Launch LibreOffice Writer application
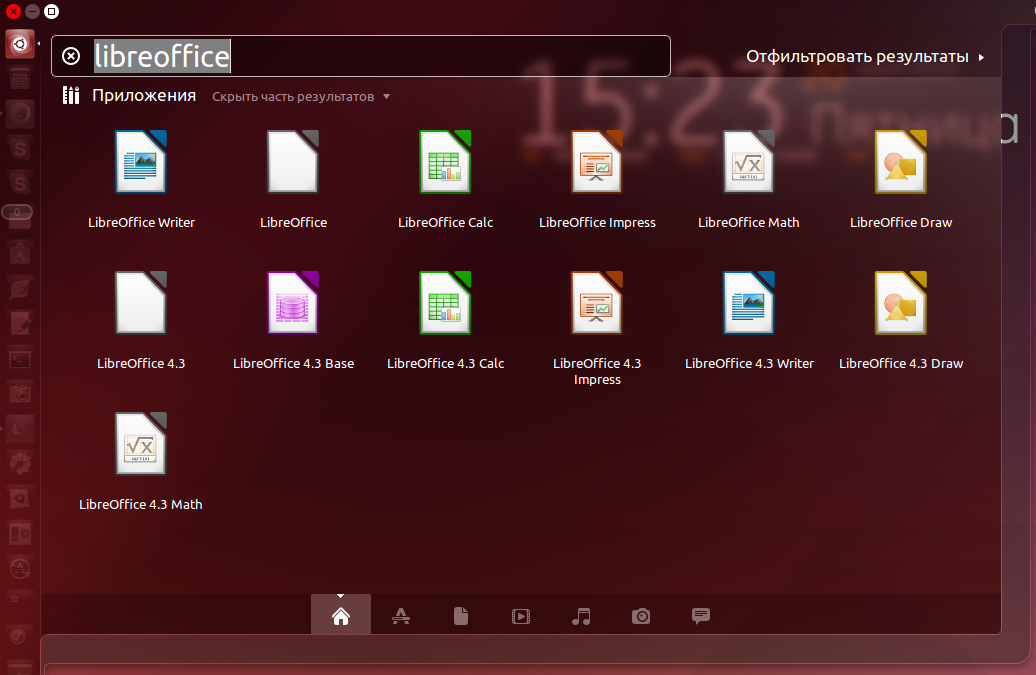This screenshot has height=675, width=1036. (141, 162)
